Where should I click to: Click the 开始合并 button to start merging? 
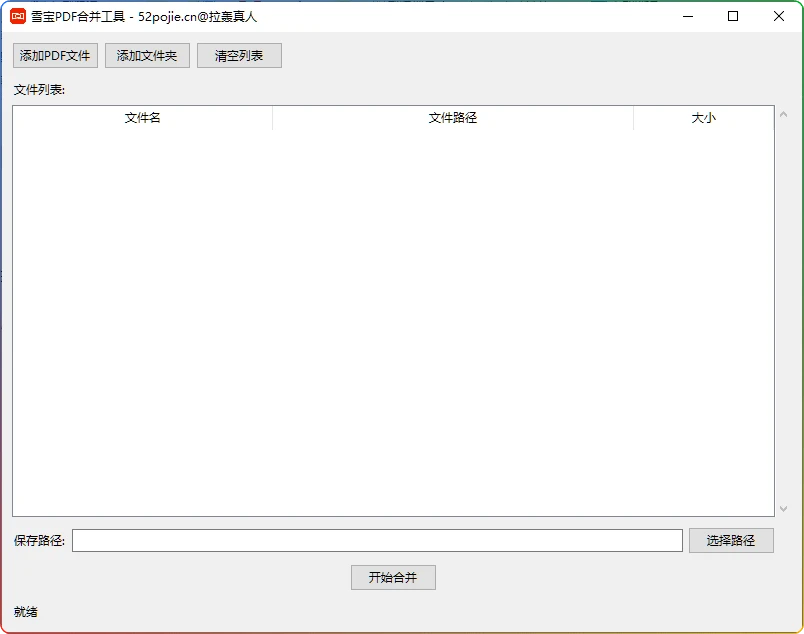tap(392, 577)
